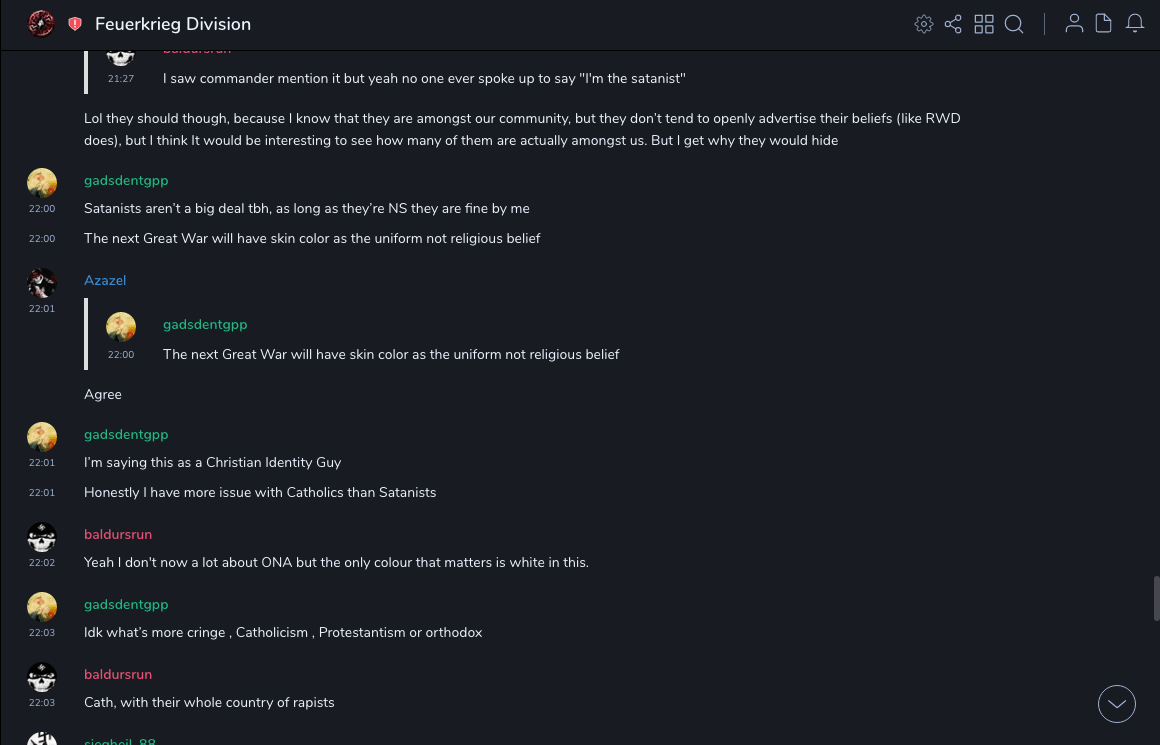
Task: Click the red shield badge beside channel title
Action: point(75,24)
